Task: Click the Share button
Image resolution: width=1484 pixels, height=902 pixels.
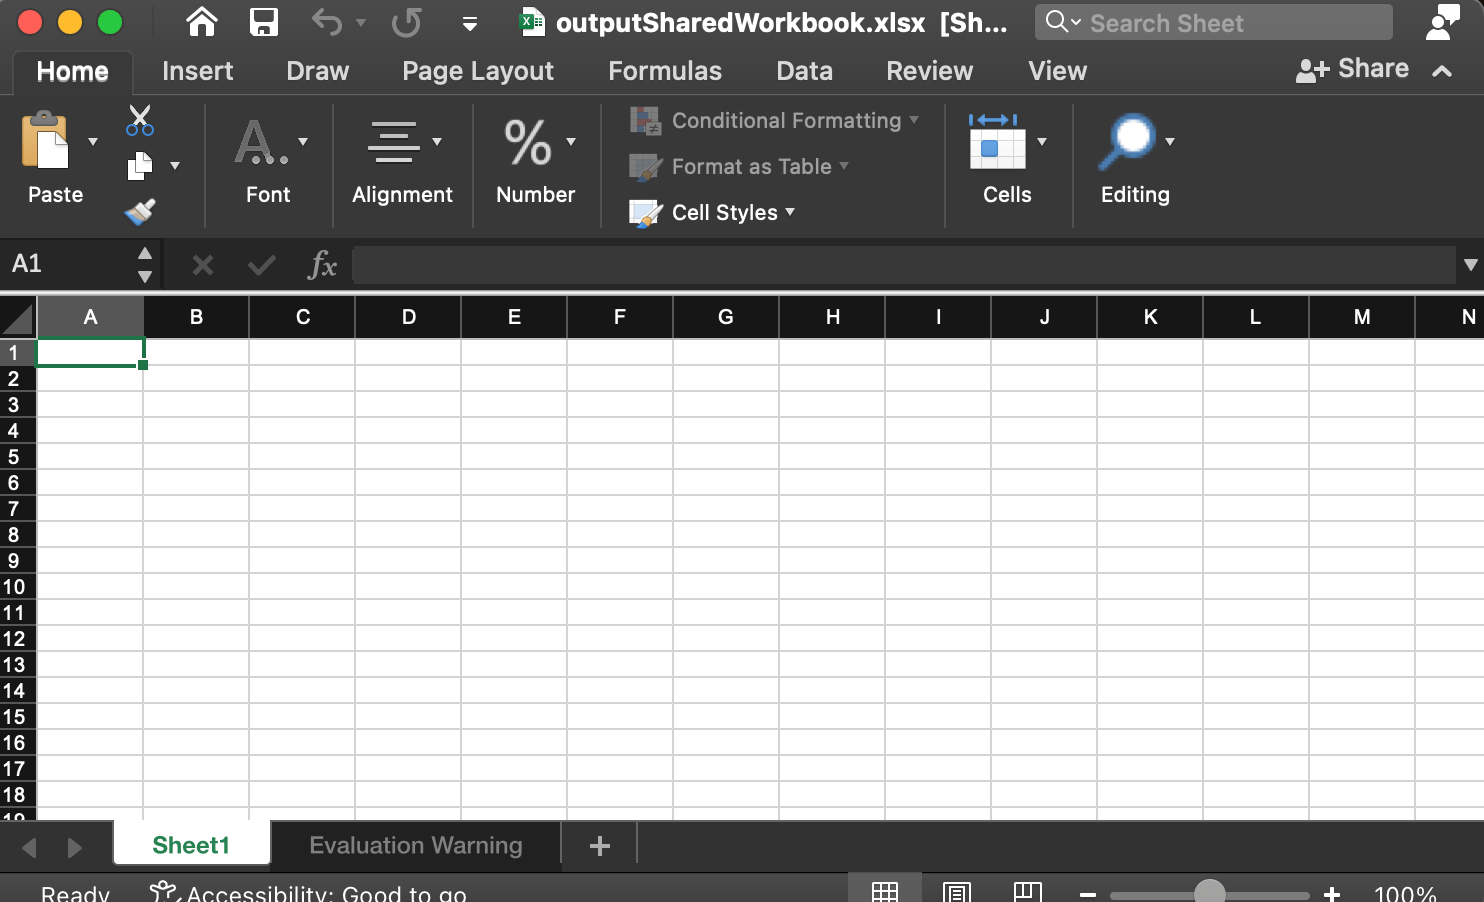Action: pyautogui.click(x=1352, y=68)
